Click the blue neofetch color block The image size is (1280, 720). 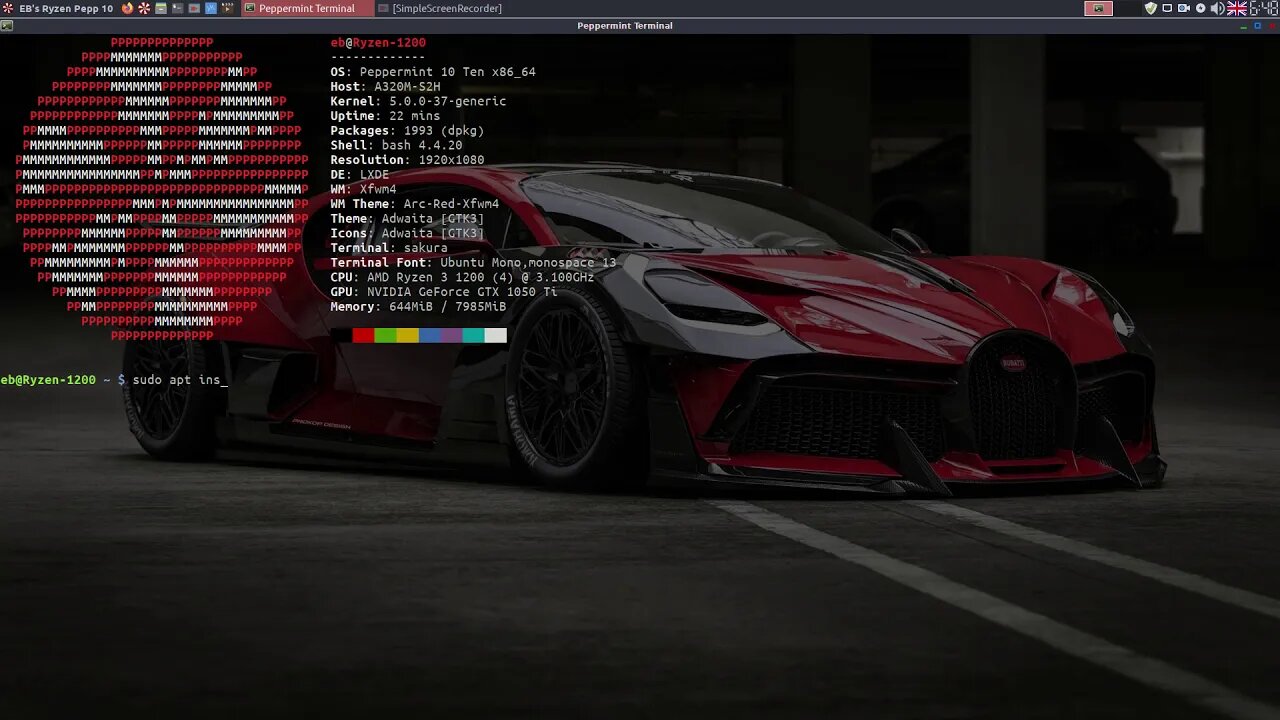430,335
